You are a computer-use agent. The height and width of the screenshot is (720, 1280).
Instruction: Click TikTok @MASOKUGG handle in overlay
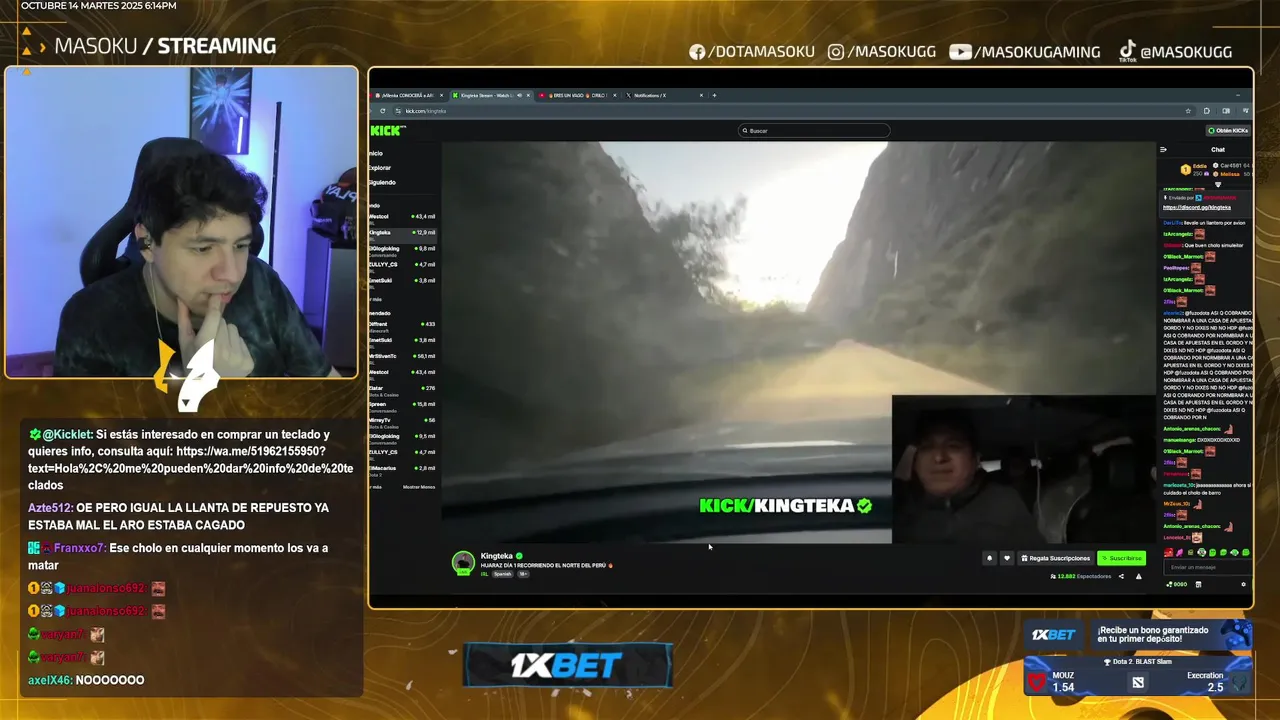click(1175, 51)
